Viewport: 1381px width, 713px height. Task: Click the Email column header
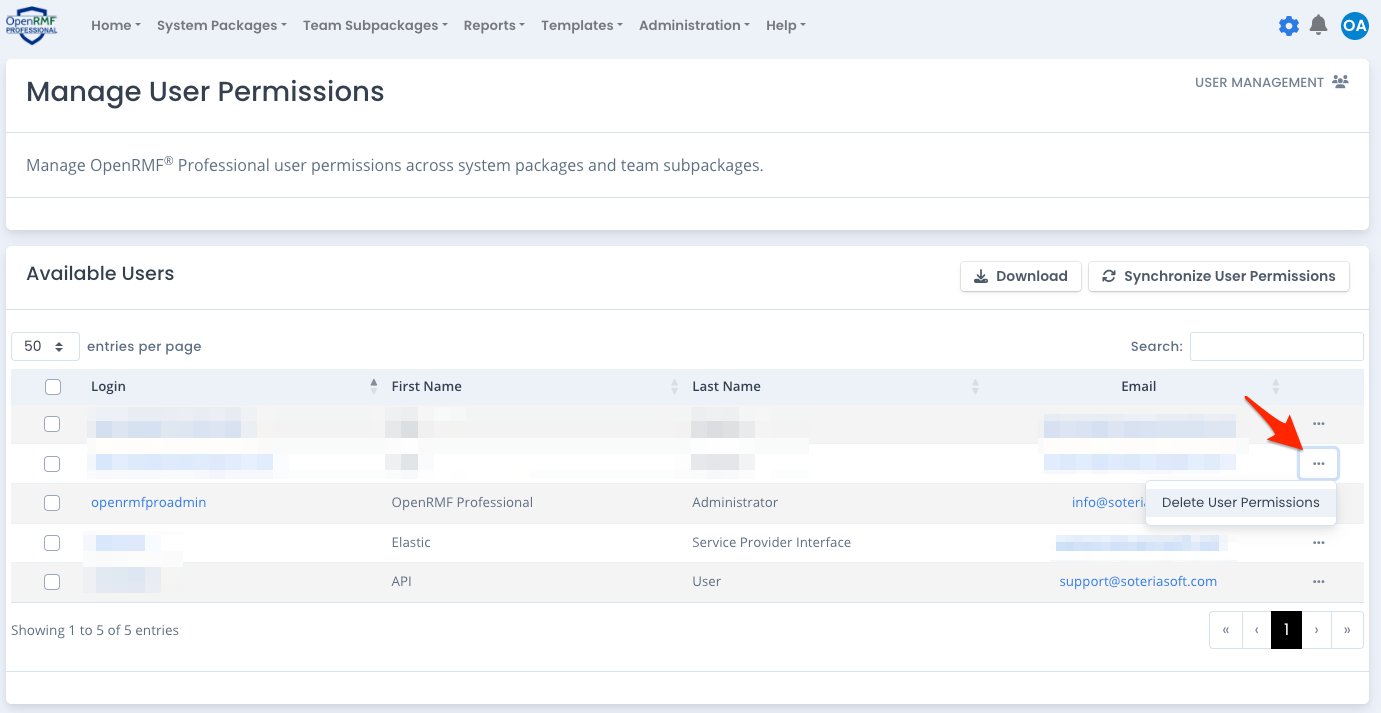tap(1138, 386)
